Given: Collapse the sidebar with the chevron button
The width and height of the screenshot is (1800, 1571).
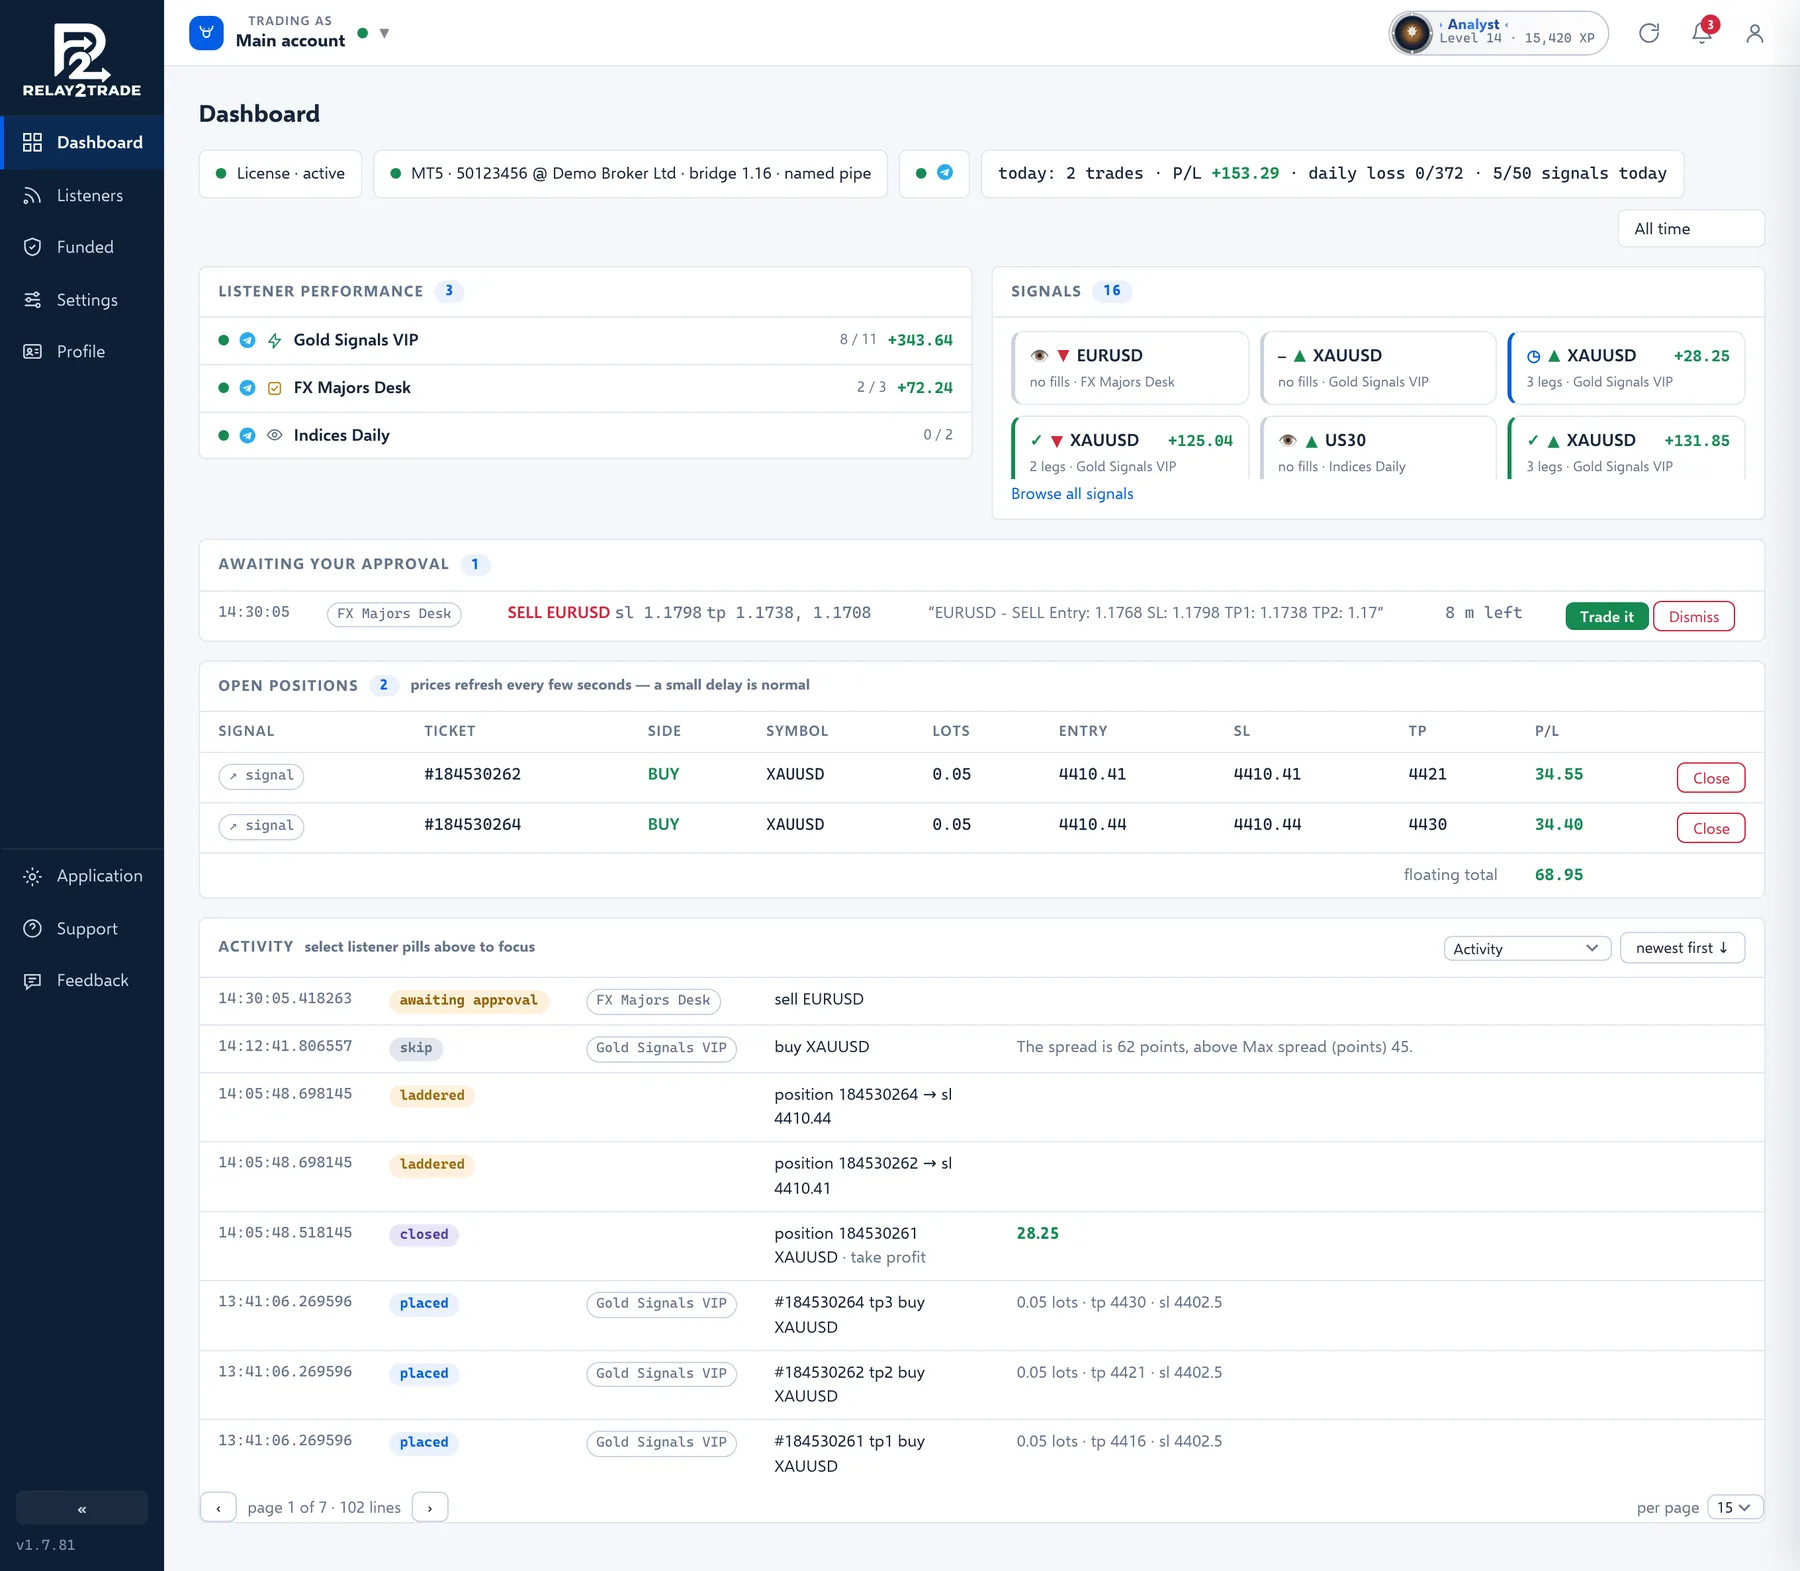Looking at the screenshot, I should [82, 1508].
